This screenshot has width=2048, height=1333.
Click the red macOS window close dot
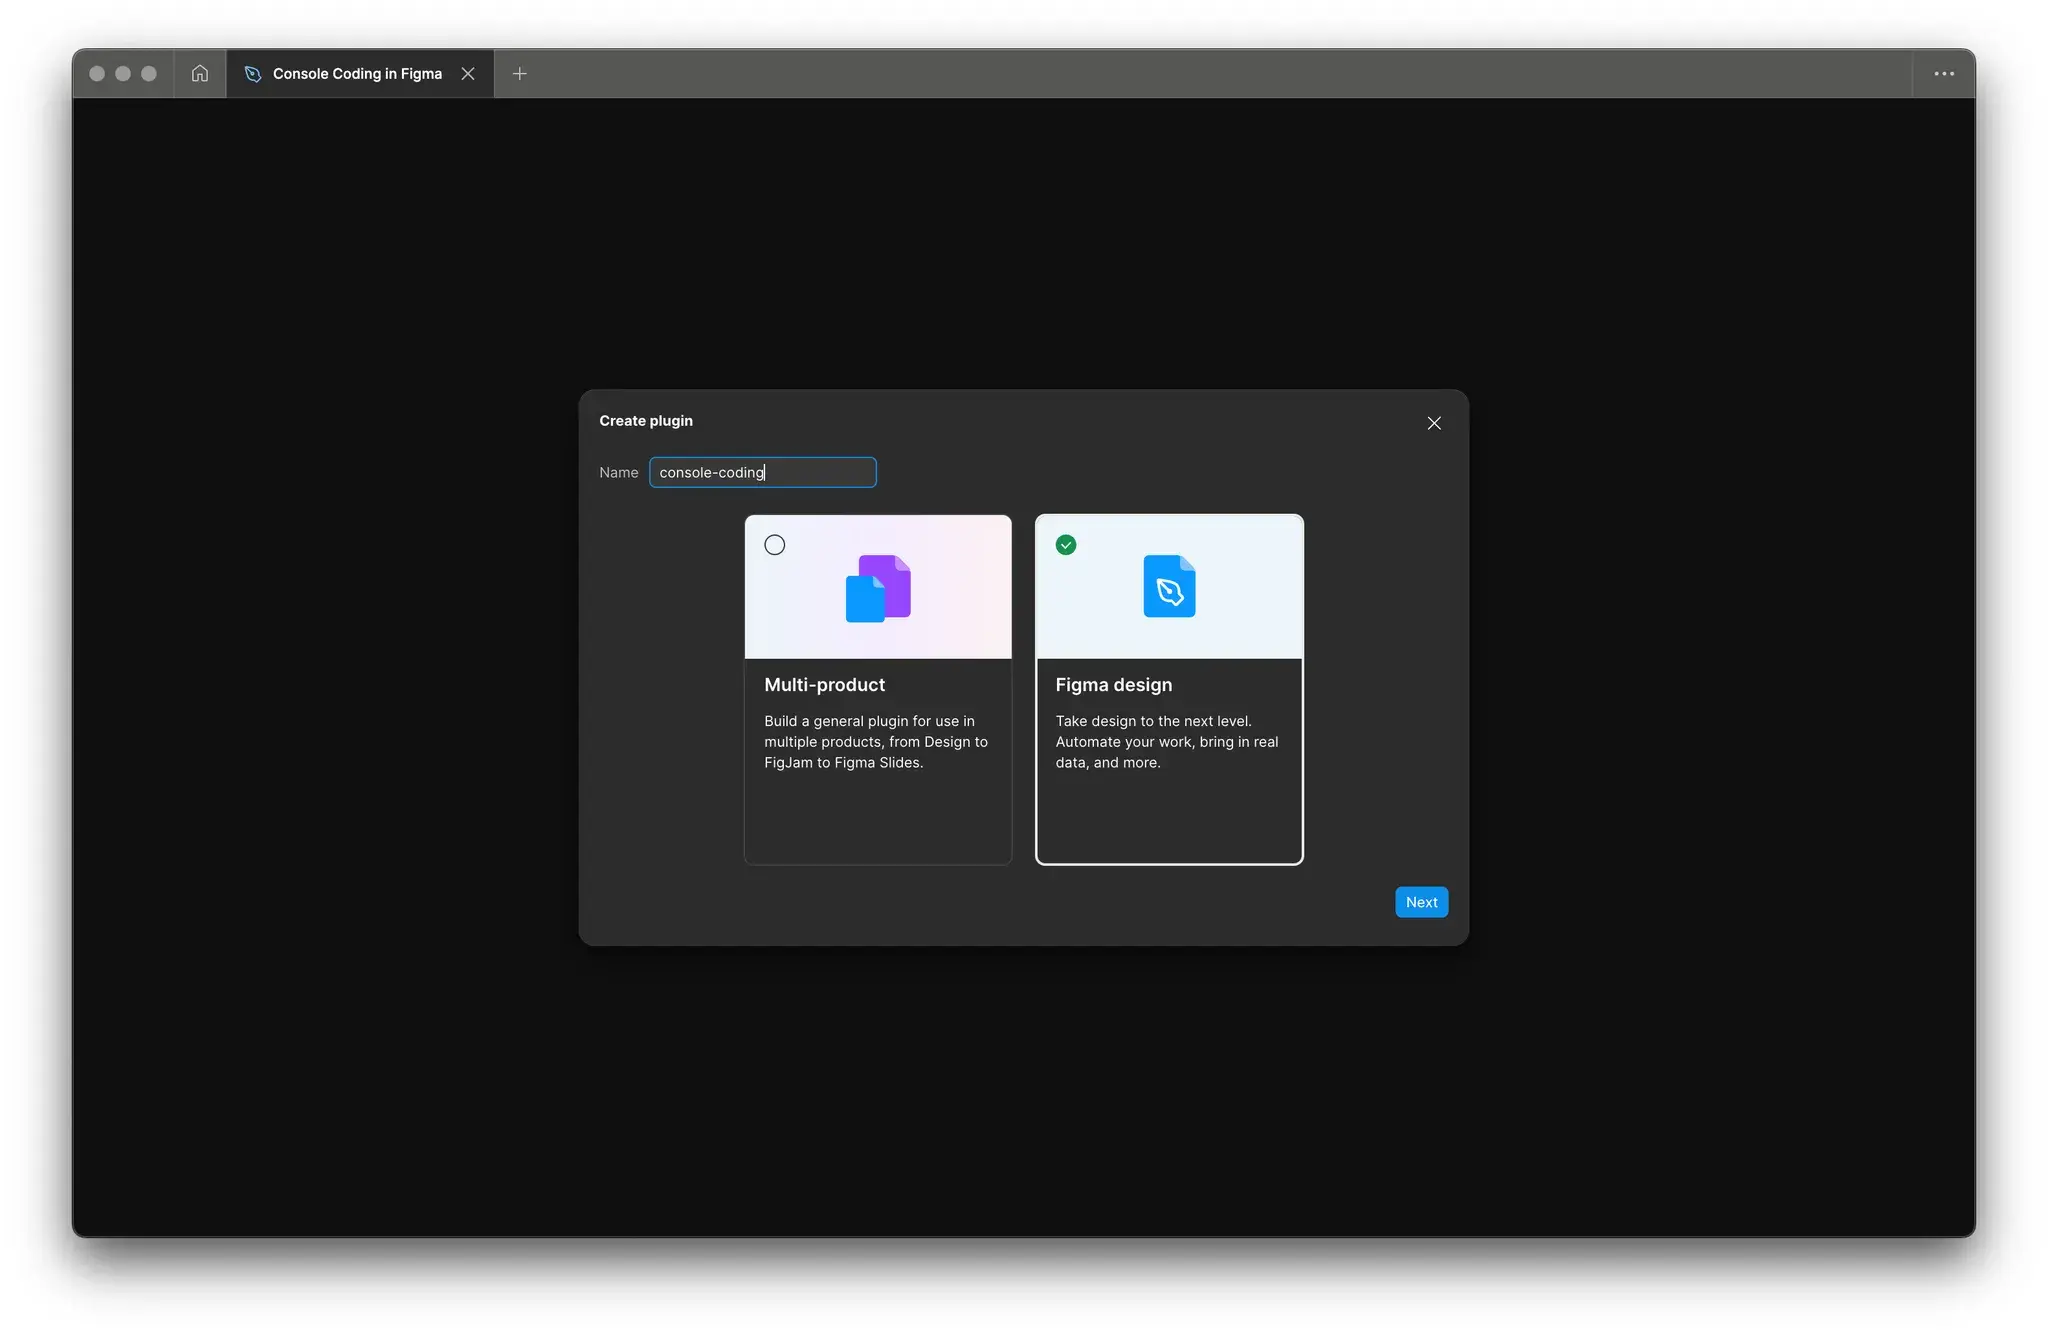(97, 74)
